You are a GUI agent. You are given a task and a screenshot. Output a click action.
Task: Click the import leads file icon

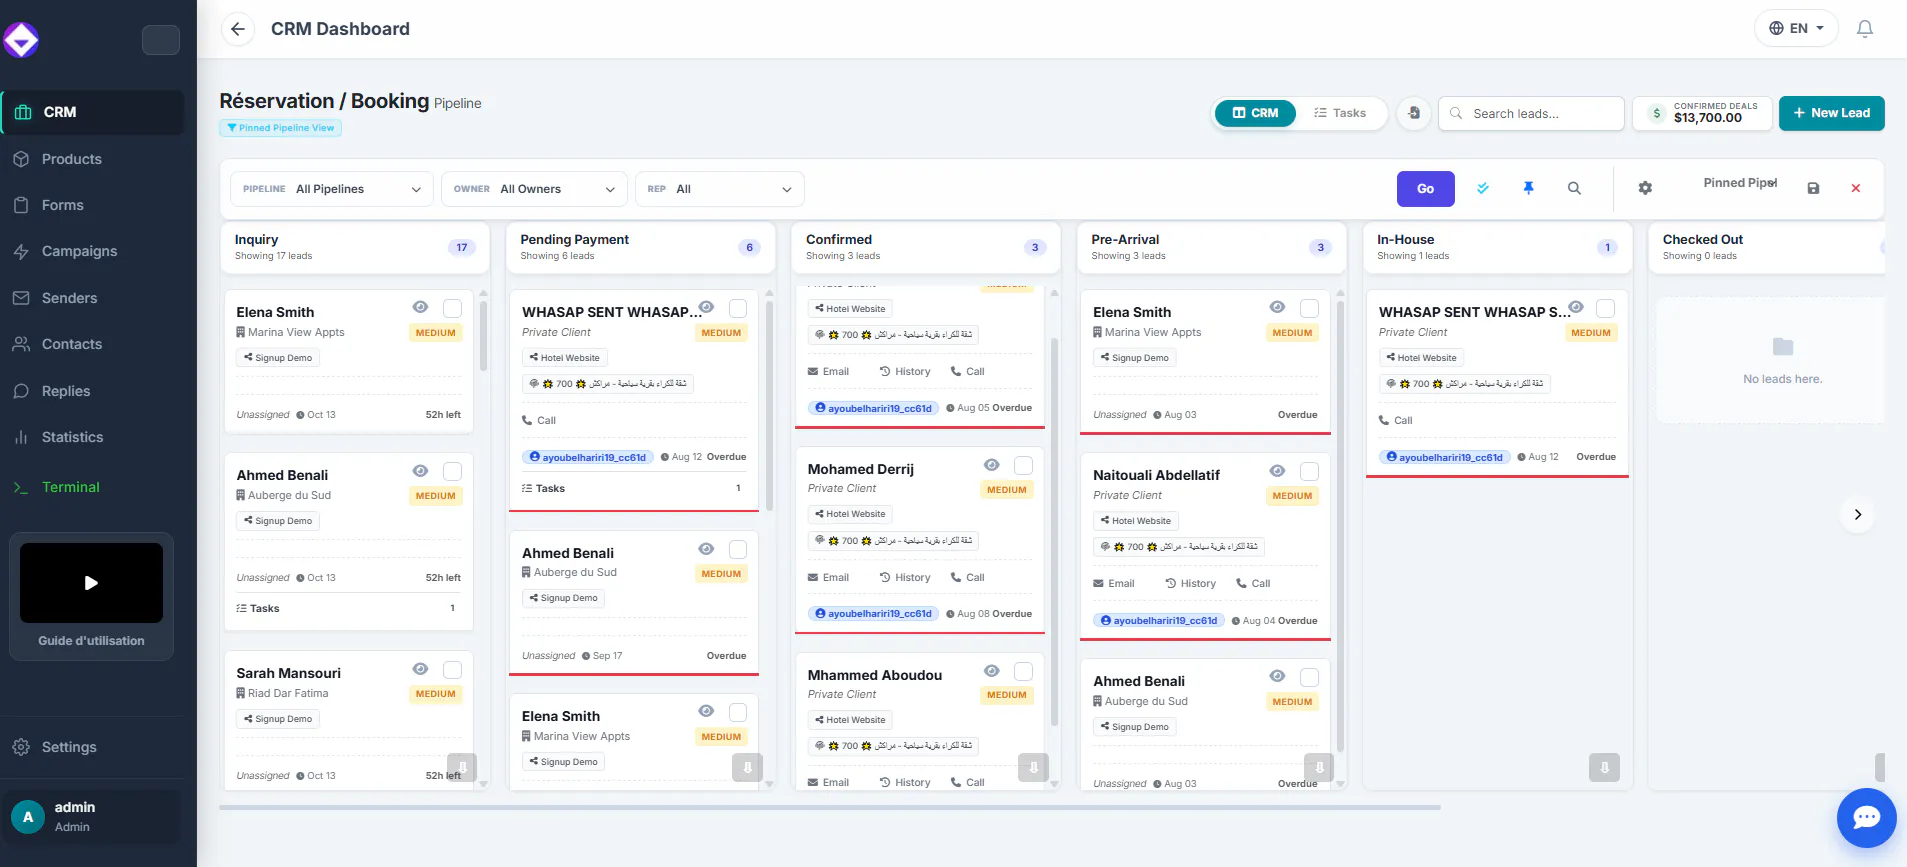[x=1413, y=113]
